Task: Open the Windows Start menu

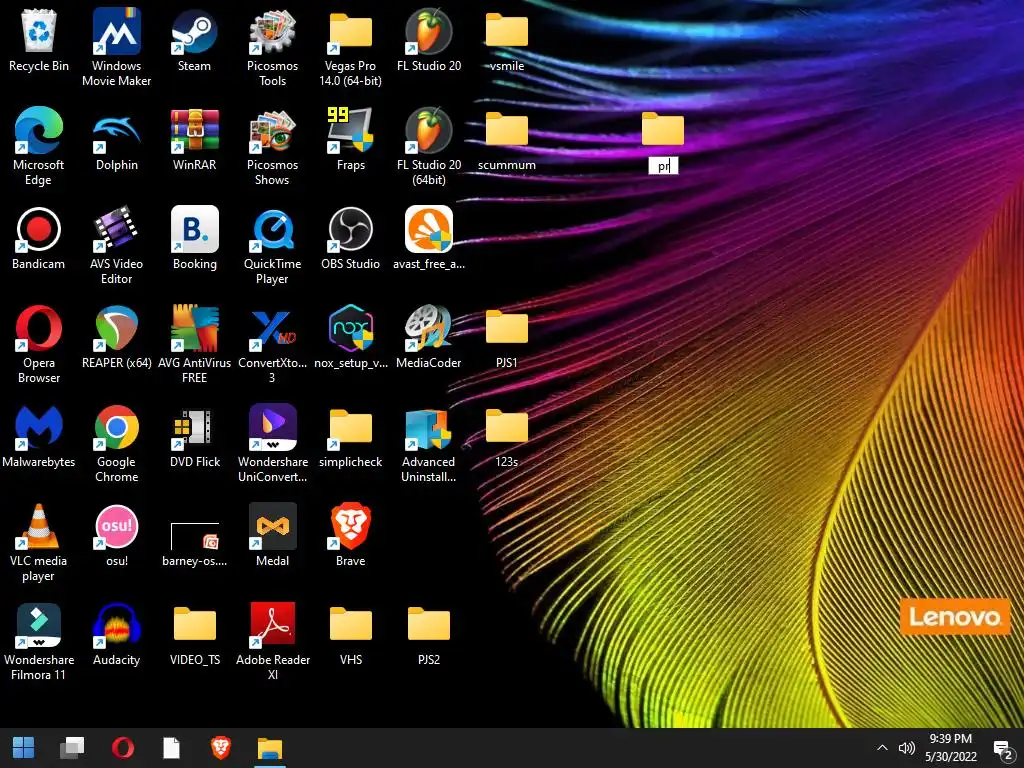Action: point(24,748)
